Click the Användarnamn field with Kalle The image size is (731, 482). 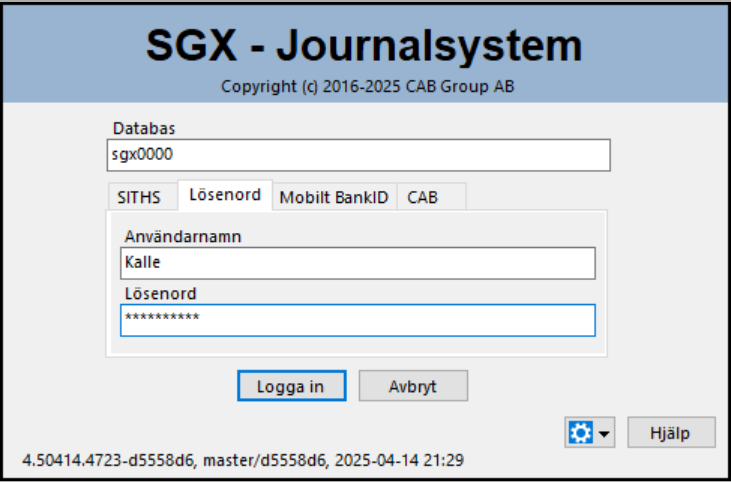(x=358, y=263)
